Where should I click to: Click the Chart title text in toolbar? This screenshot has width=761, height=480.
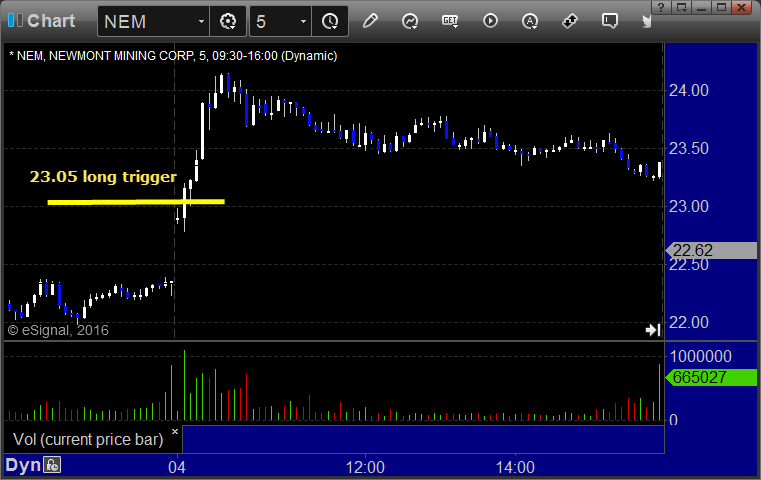51,21
